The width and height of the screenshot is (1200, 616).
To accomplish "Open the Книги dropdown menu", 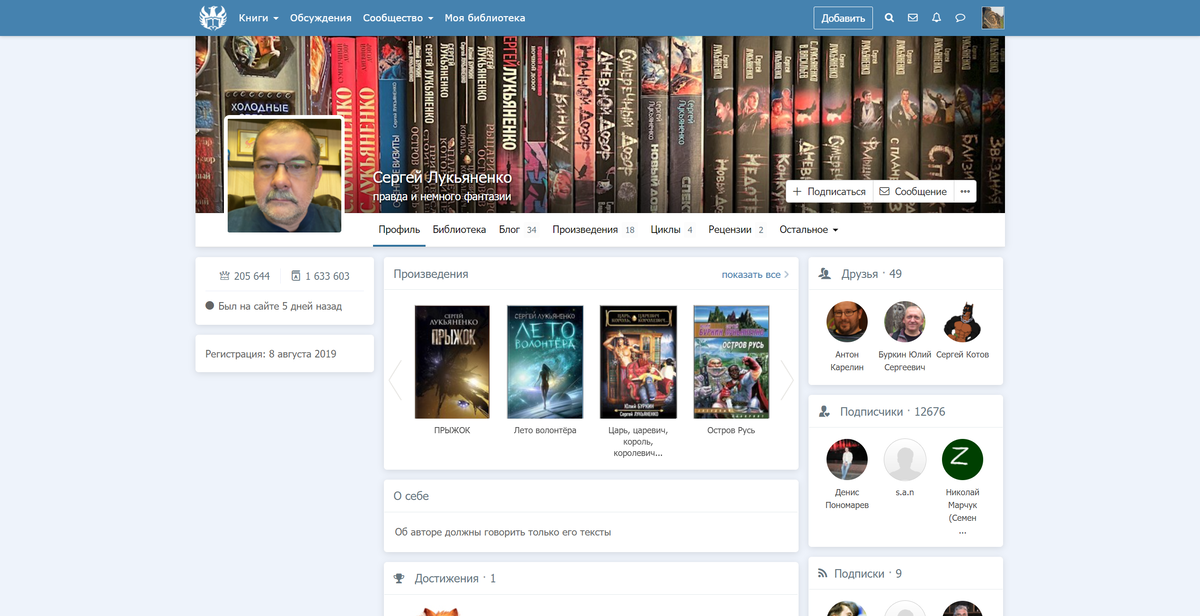I will 259,18.
